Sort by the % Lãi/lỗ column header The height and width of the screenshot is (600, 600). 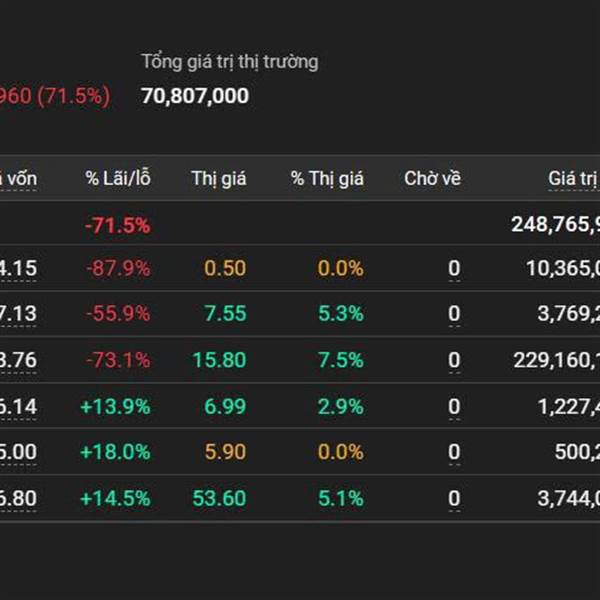point(117,179)
